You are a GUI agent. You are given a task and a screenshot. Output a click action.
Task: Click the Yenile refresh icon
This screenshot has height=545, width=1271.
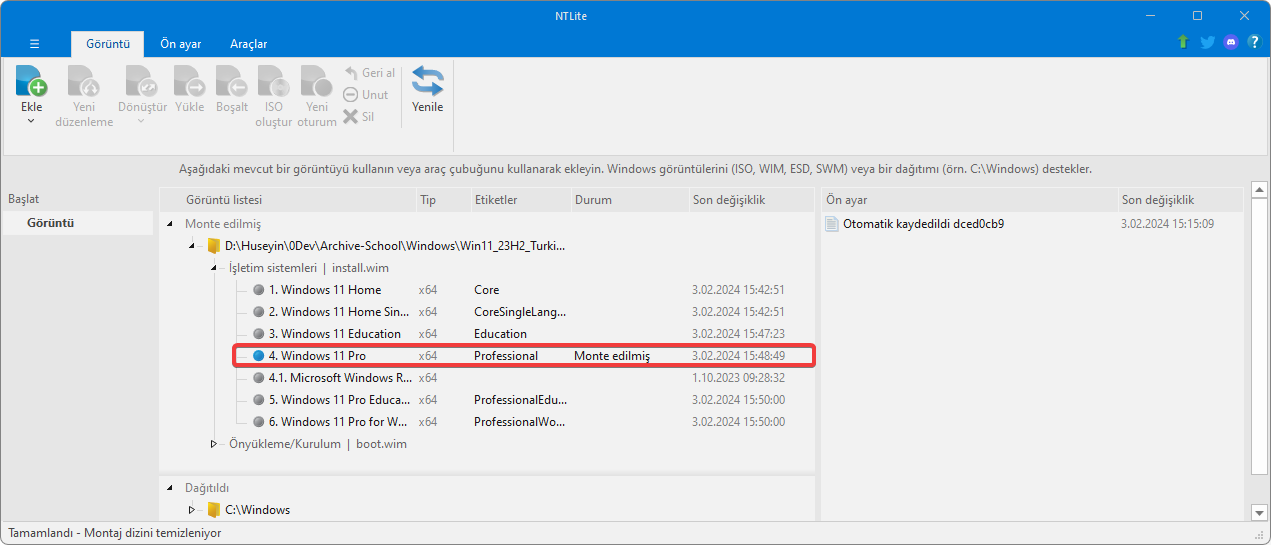(x=428, y=82)
